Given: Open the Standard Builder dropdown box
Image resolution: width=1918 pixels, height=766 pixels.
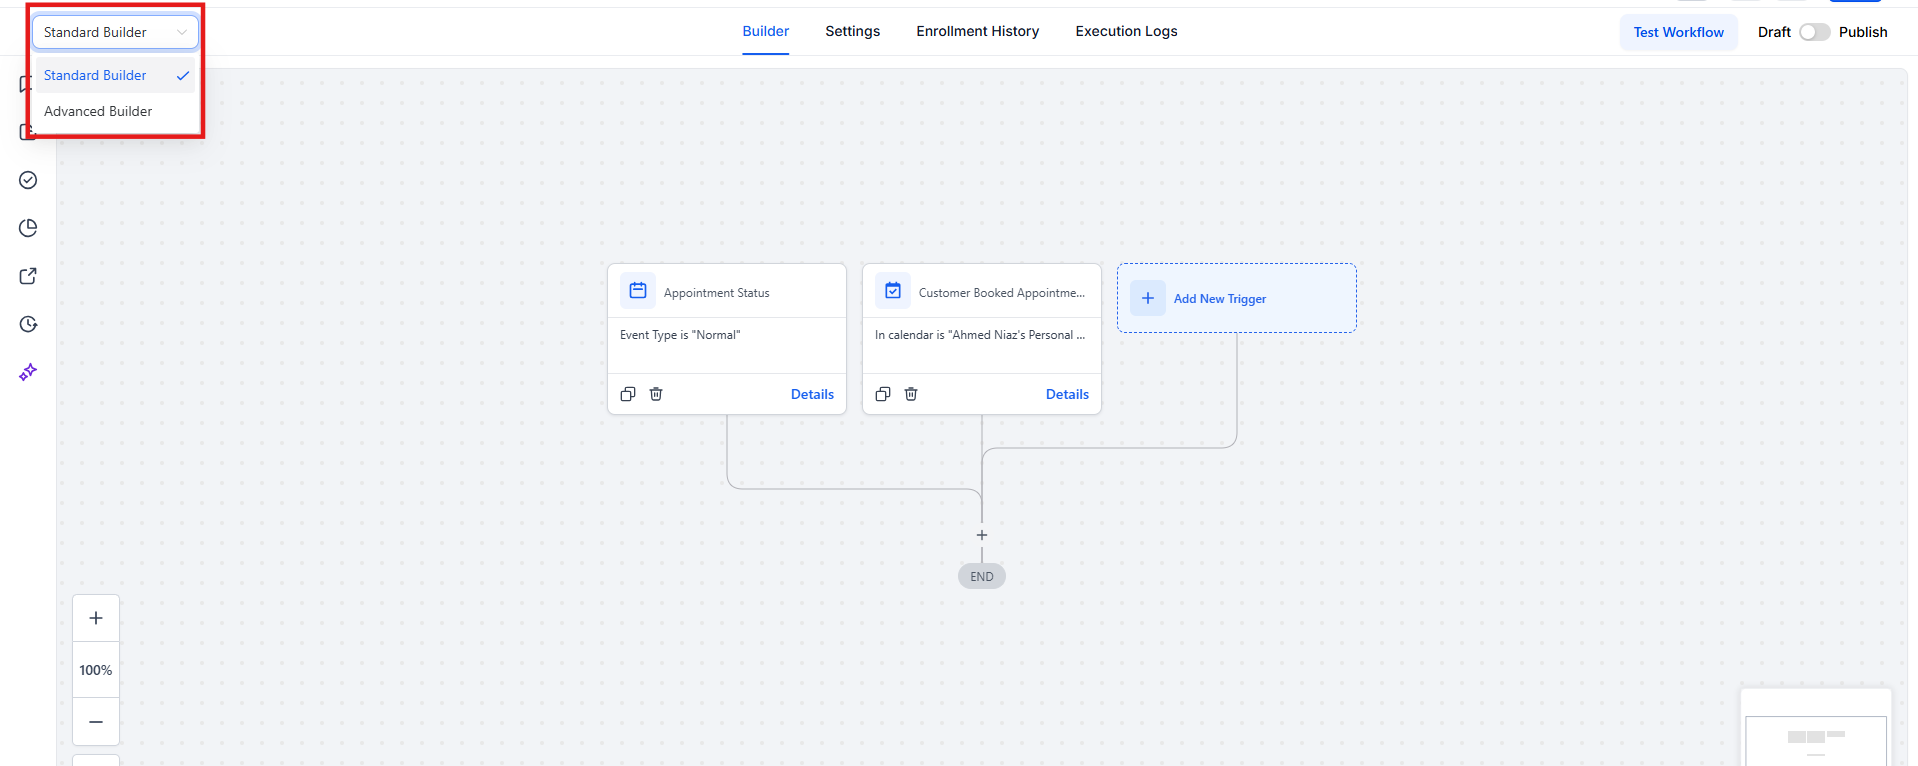Looking at the screenshot, I should point(115,32).
